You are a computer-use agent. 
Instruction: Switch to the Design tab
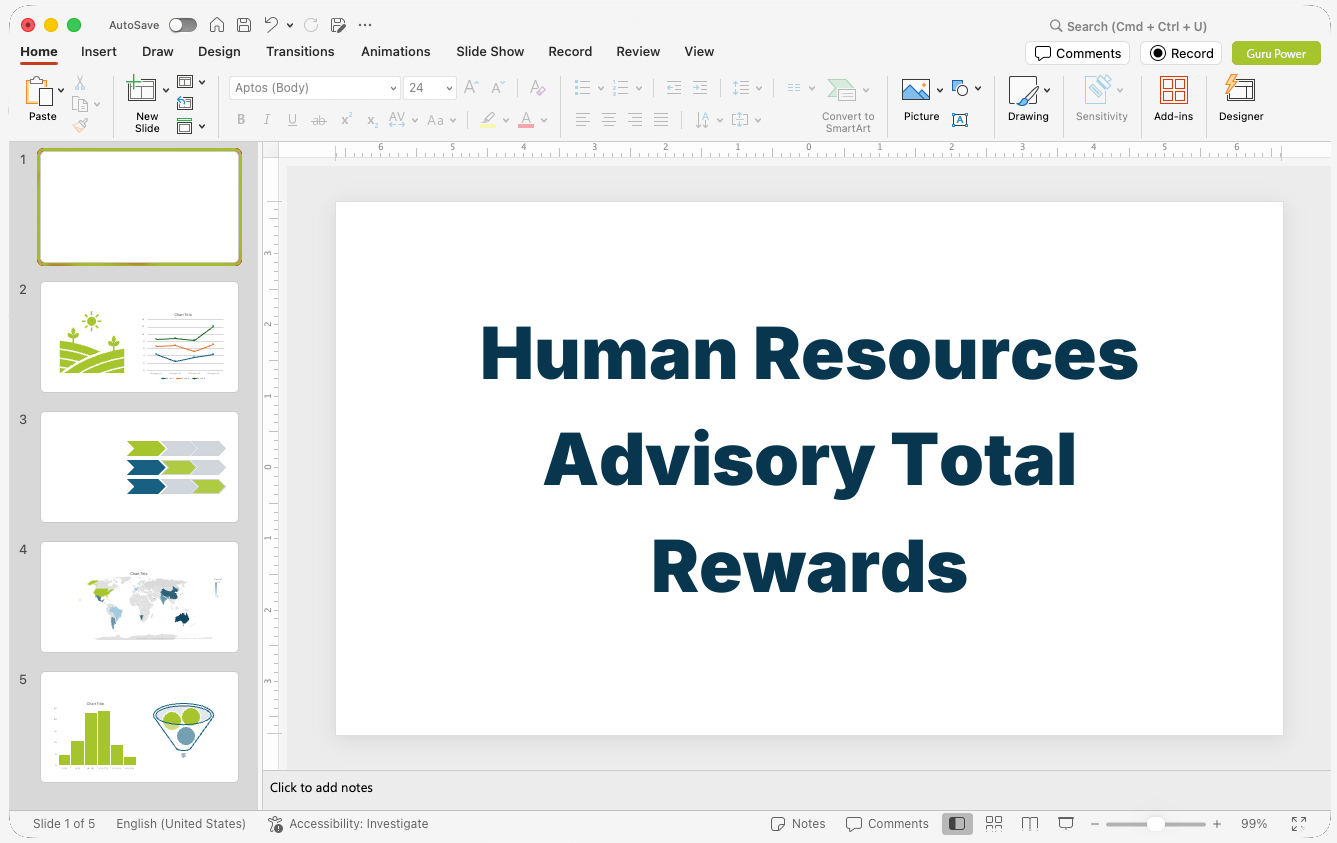tap(219, 51)
